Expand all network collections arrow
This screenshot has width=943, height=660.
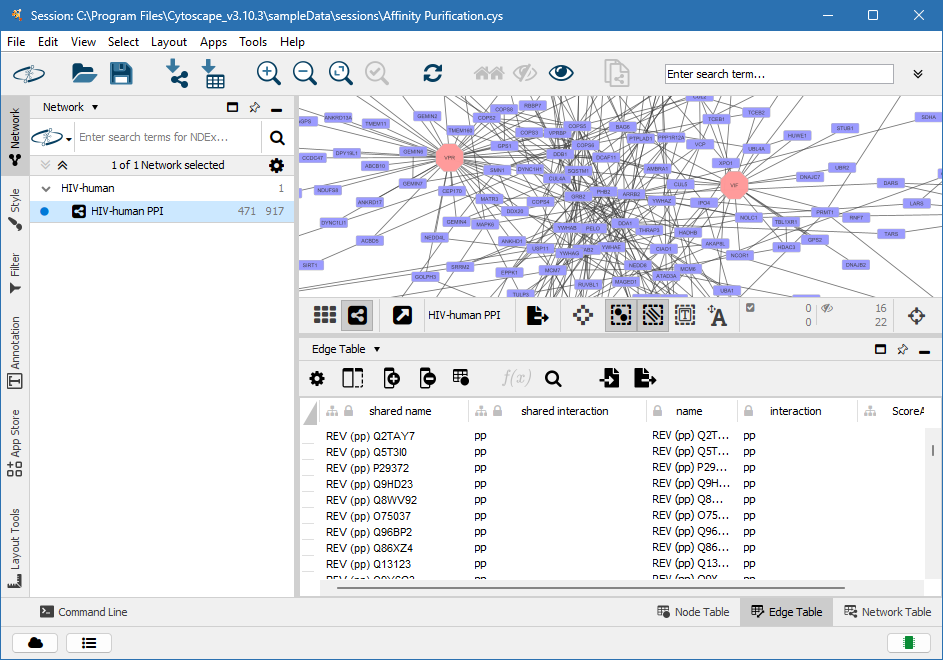(45, 165)
